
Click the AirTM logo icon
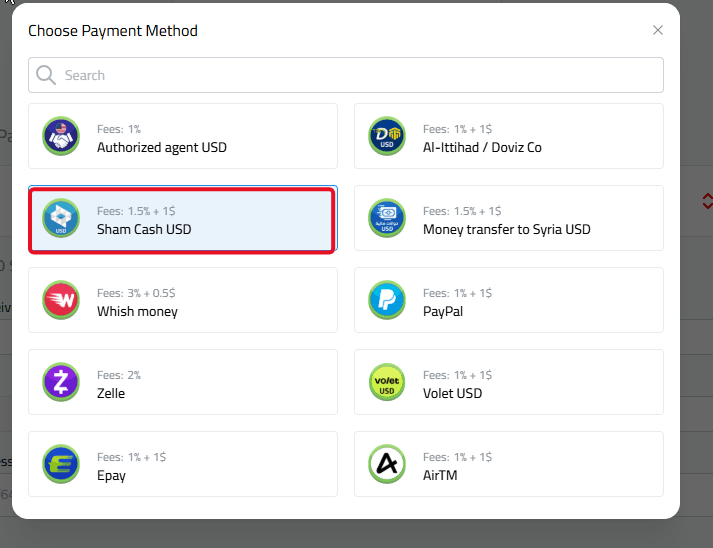tap(387, 464)
